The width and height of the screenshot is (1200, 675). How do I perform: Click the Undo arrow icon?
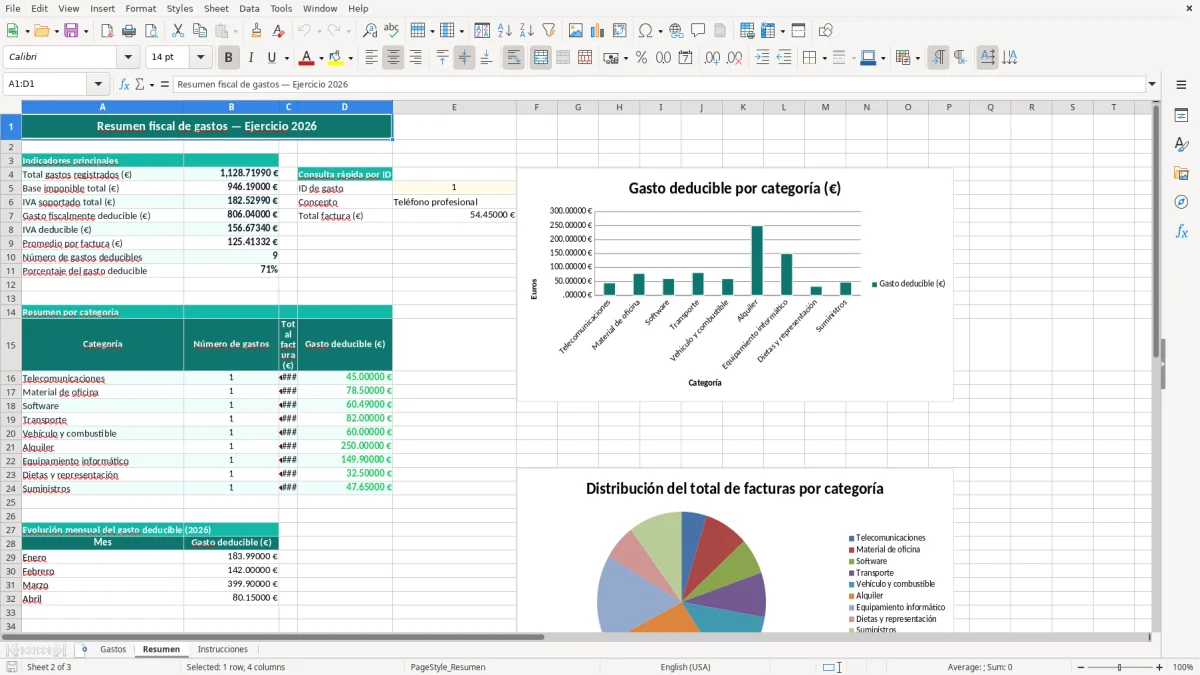pos(304,31)
